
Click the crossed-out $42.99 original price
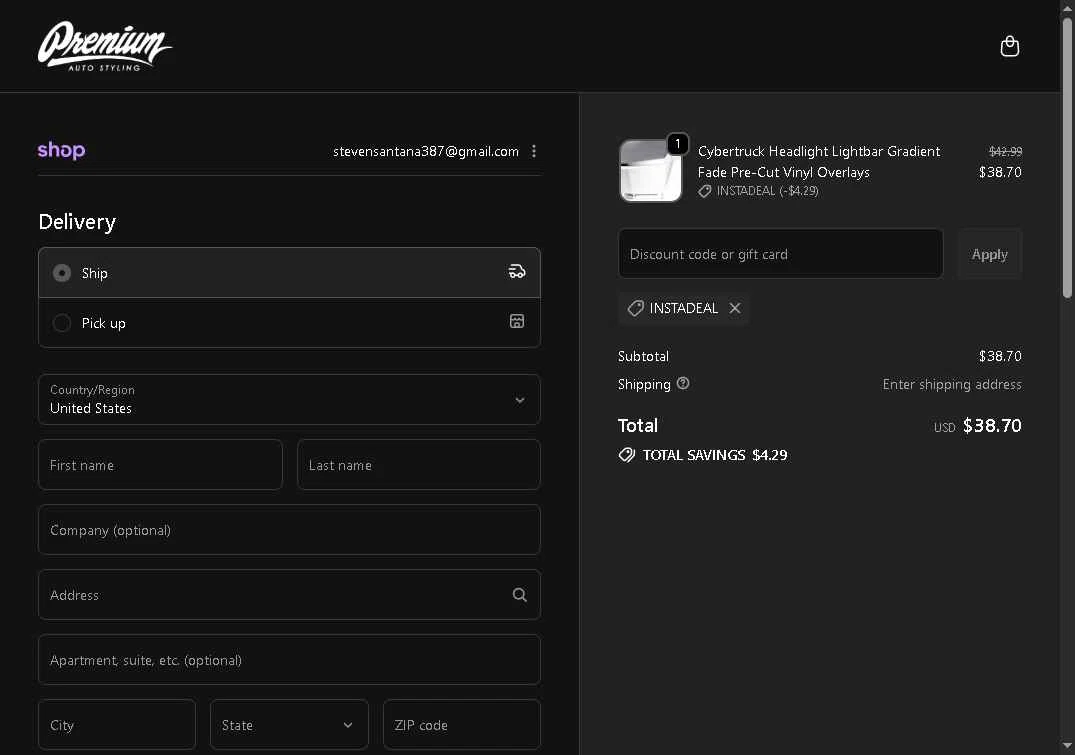(1005, 151)
